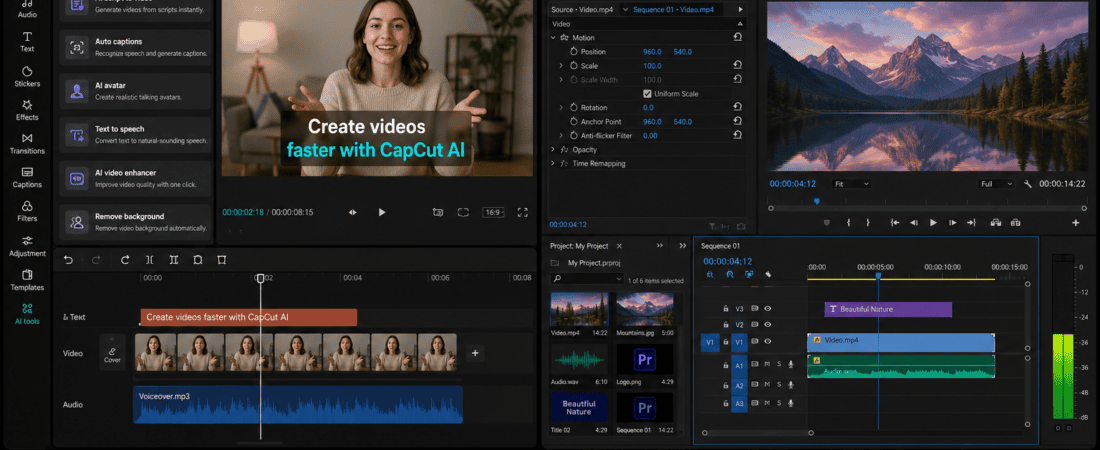The height and width of the screenshot is (450, 1100).
Task: Expand the Time Remapping group
Action: pos(554,164)
